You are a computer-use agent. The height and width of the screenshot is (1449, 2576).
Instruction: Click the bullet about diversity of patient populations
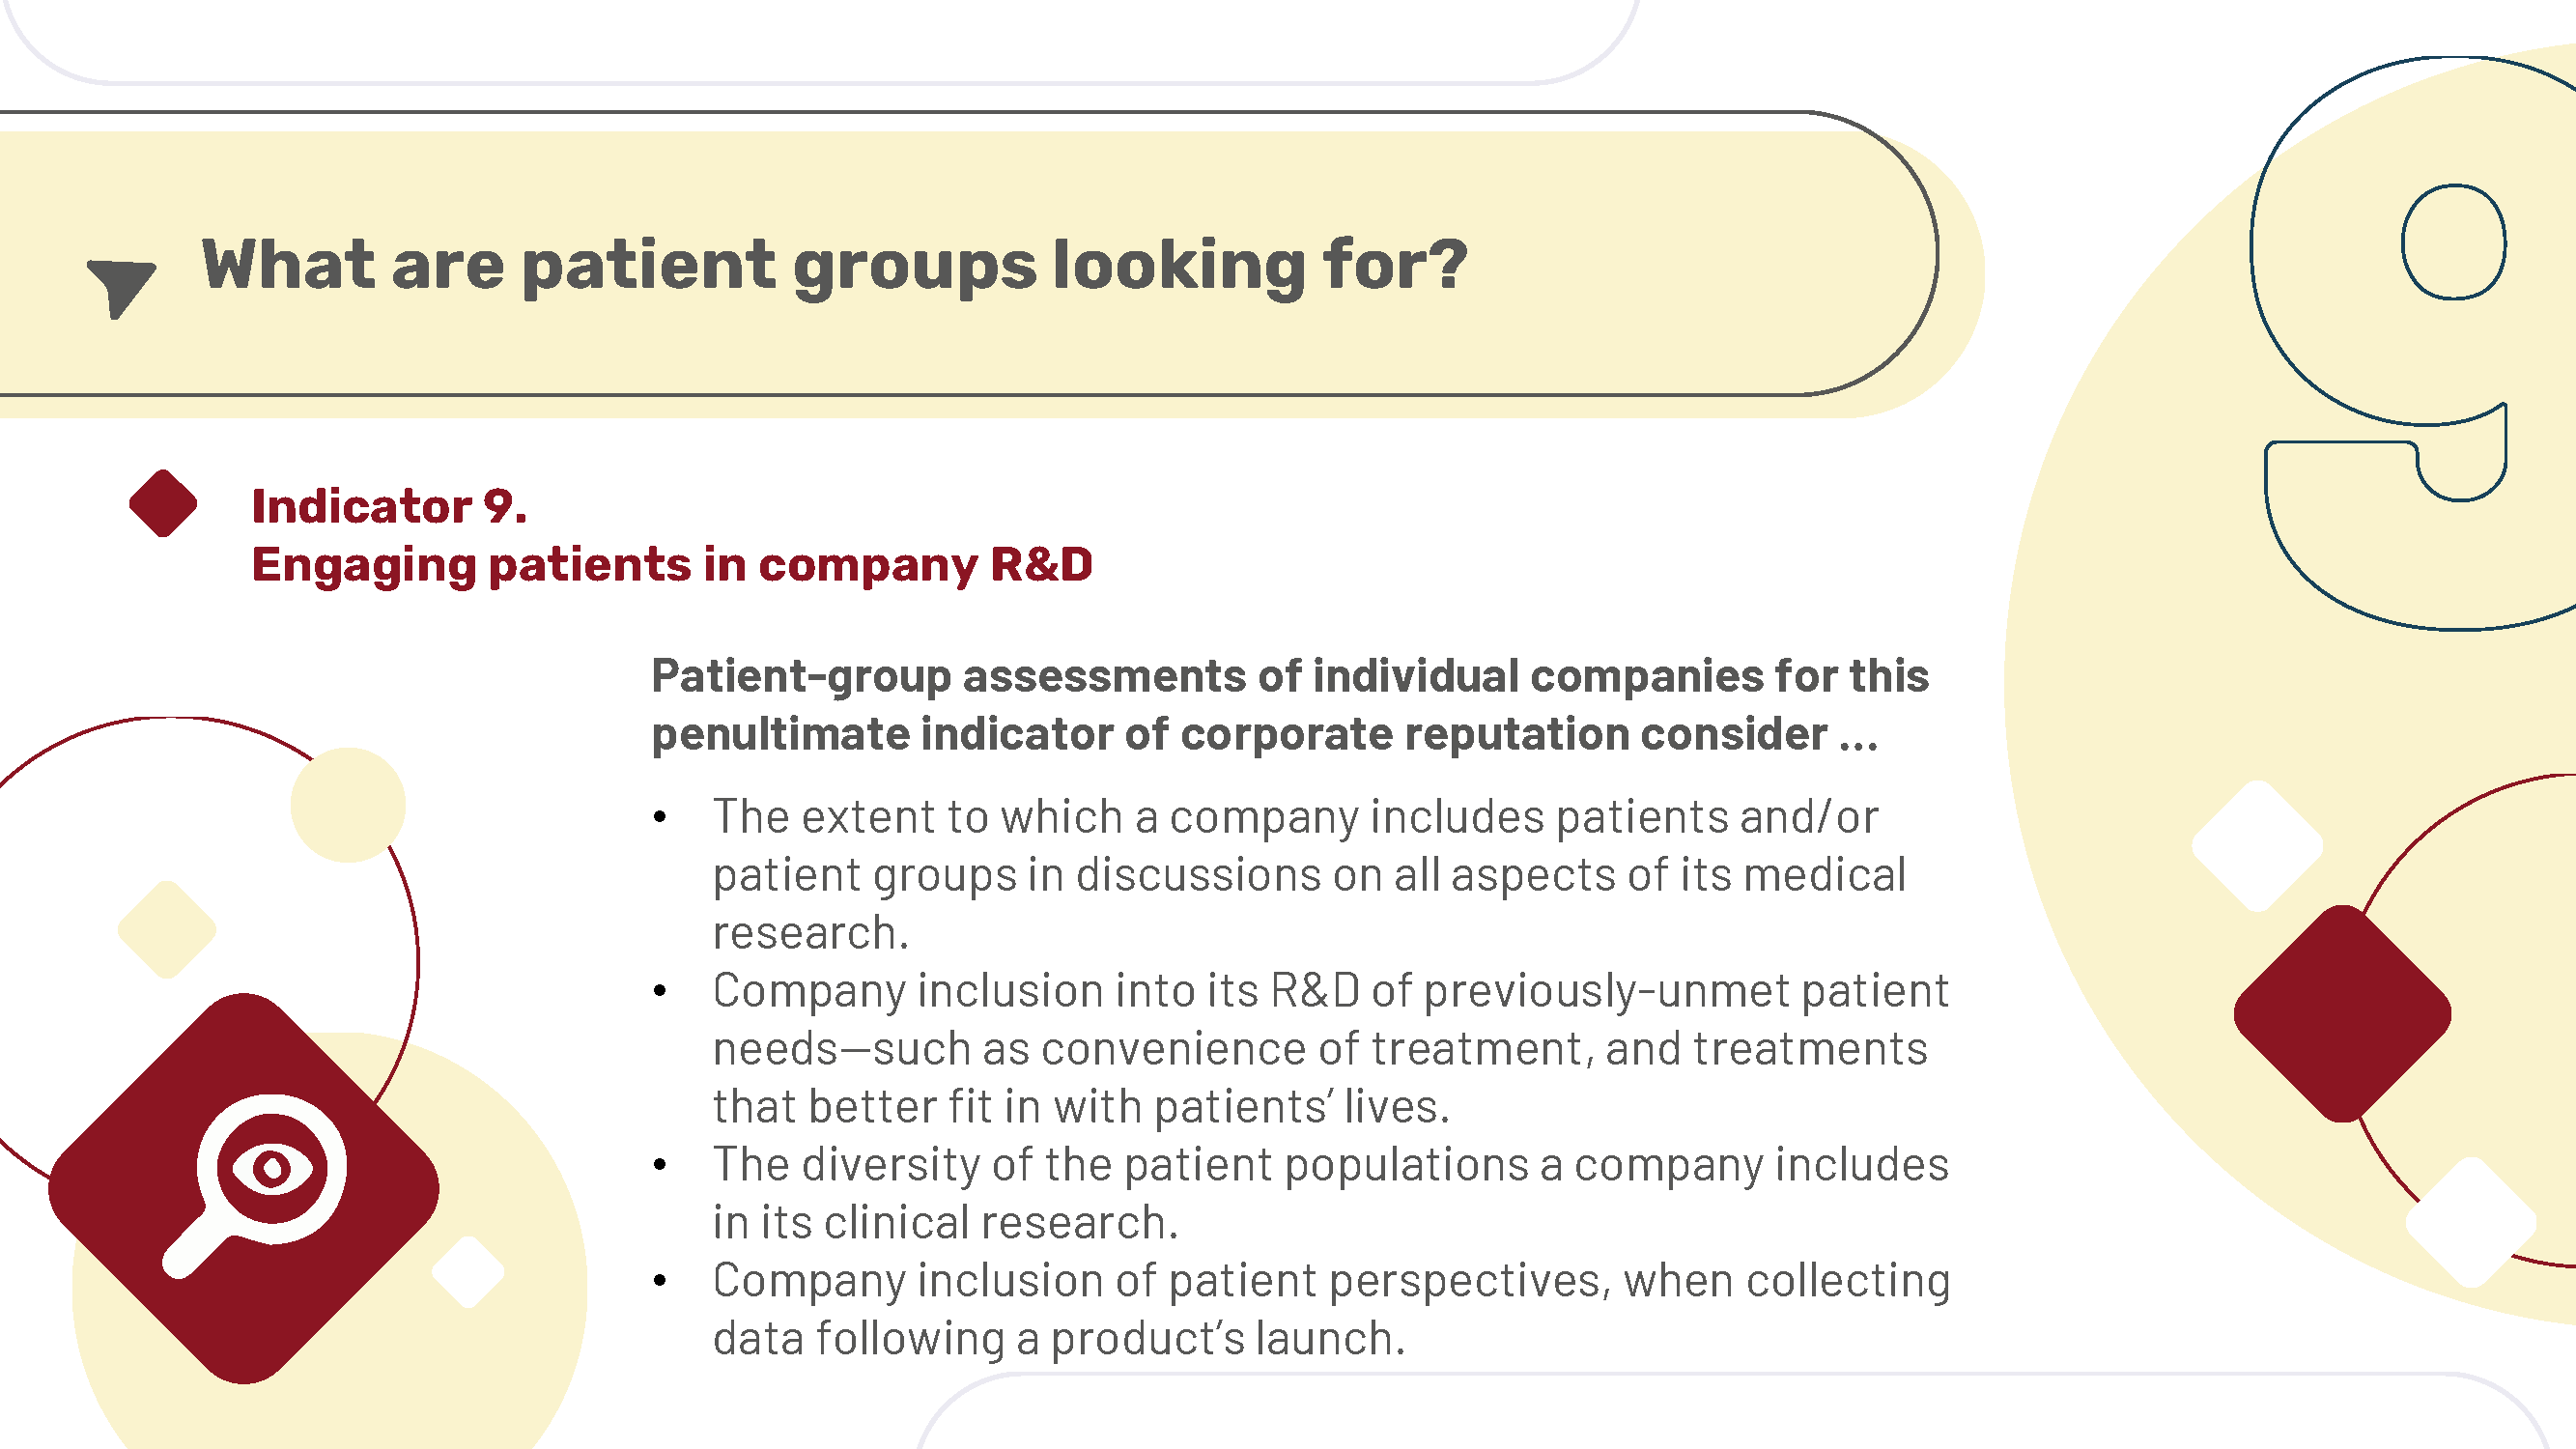click(1330, 1193)
